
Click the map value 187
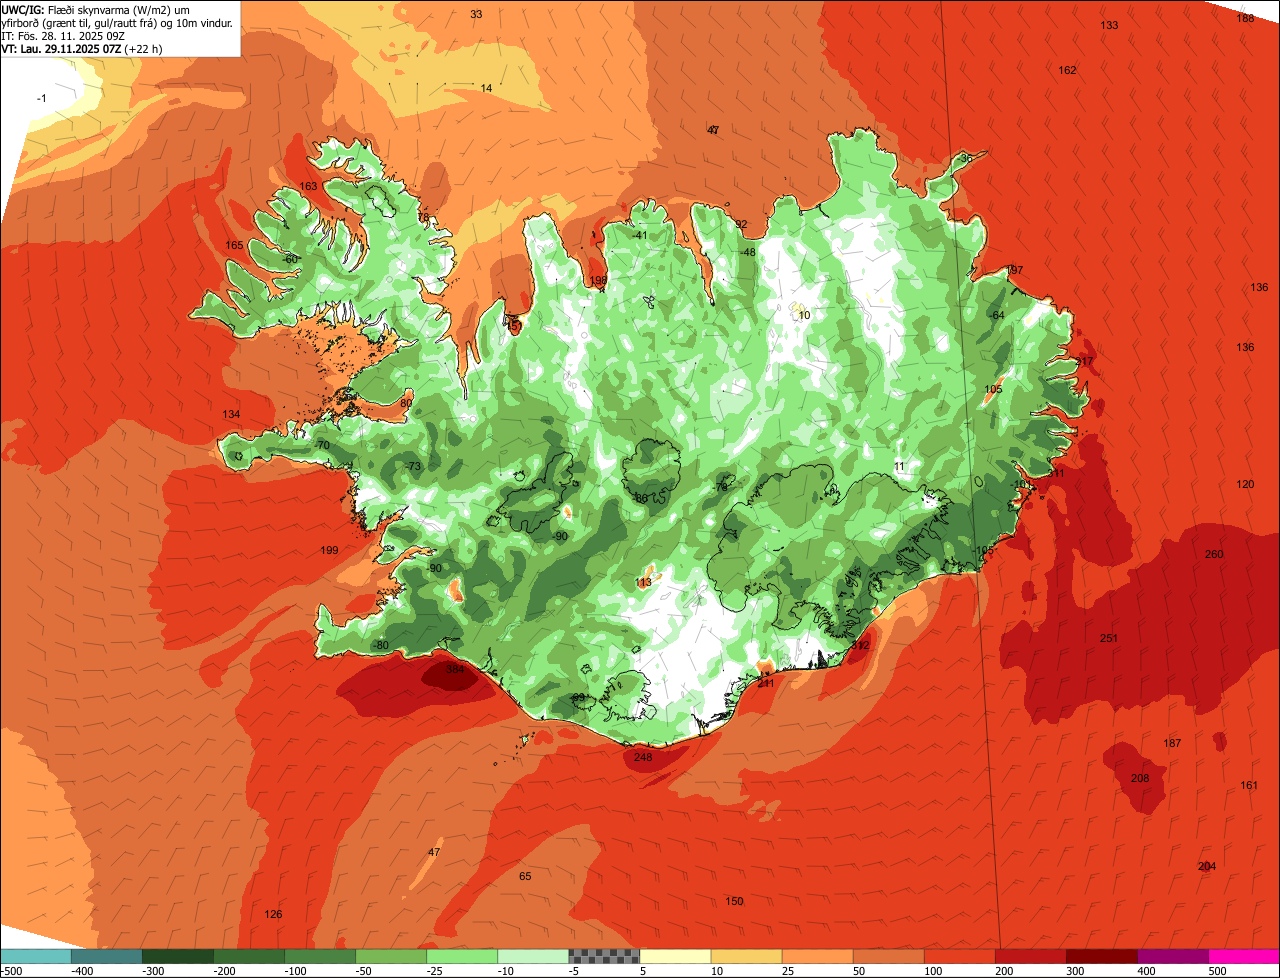[x=1172, y=743]
